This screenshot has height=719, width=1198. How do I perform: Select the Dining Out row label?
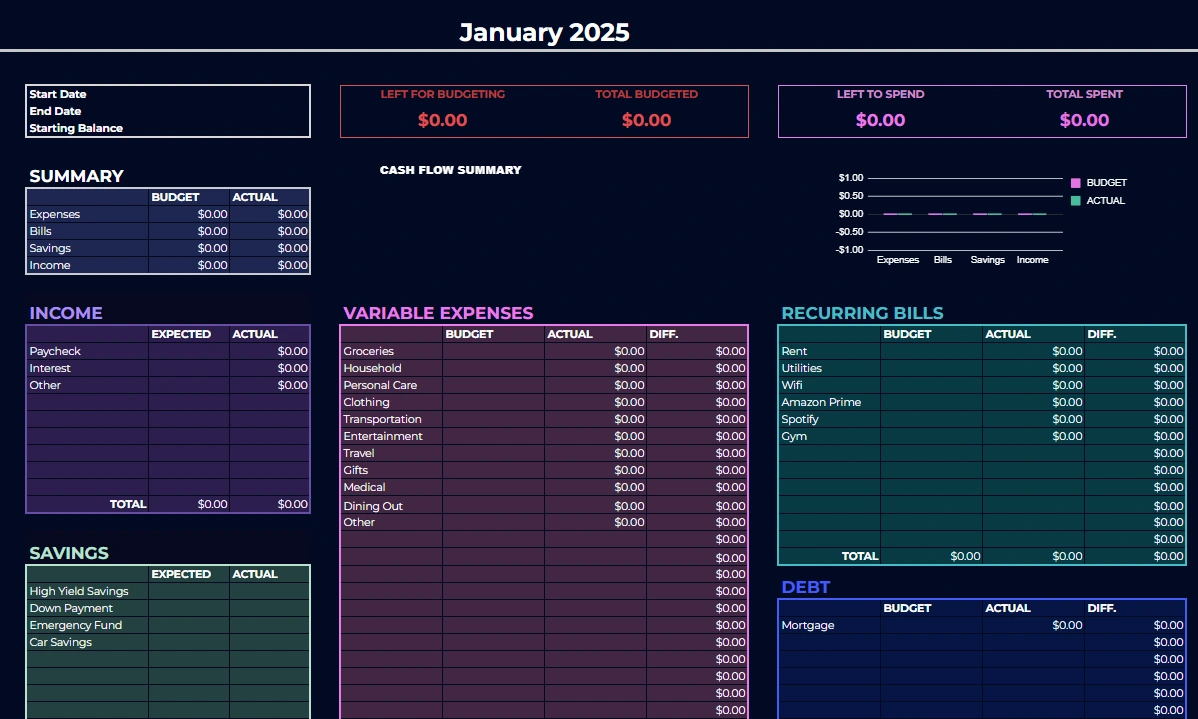(373, 506)
